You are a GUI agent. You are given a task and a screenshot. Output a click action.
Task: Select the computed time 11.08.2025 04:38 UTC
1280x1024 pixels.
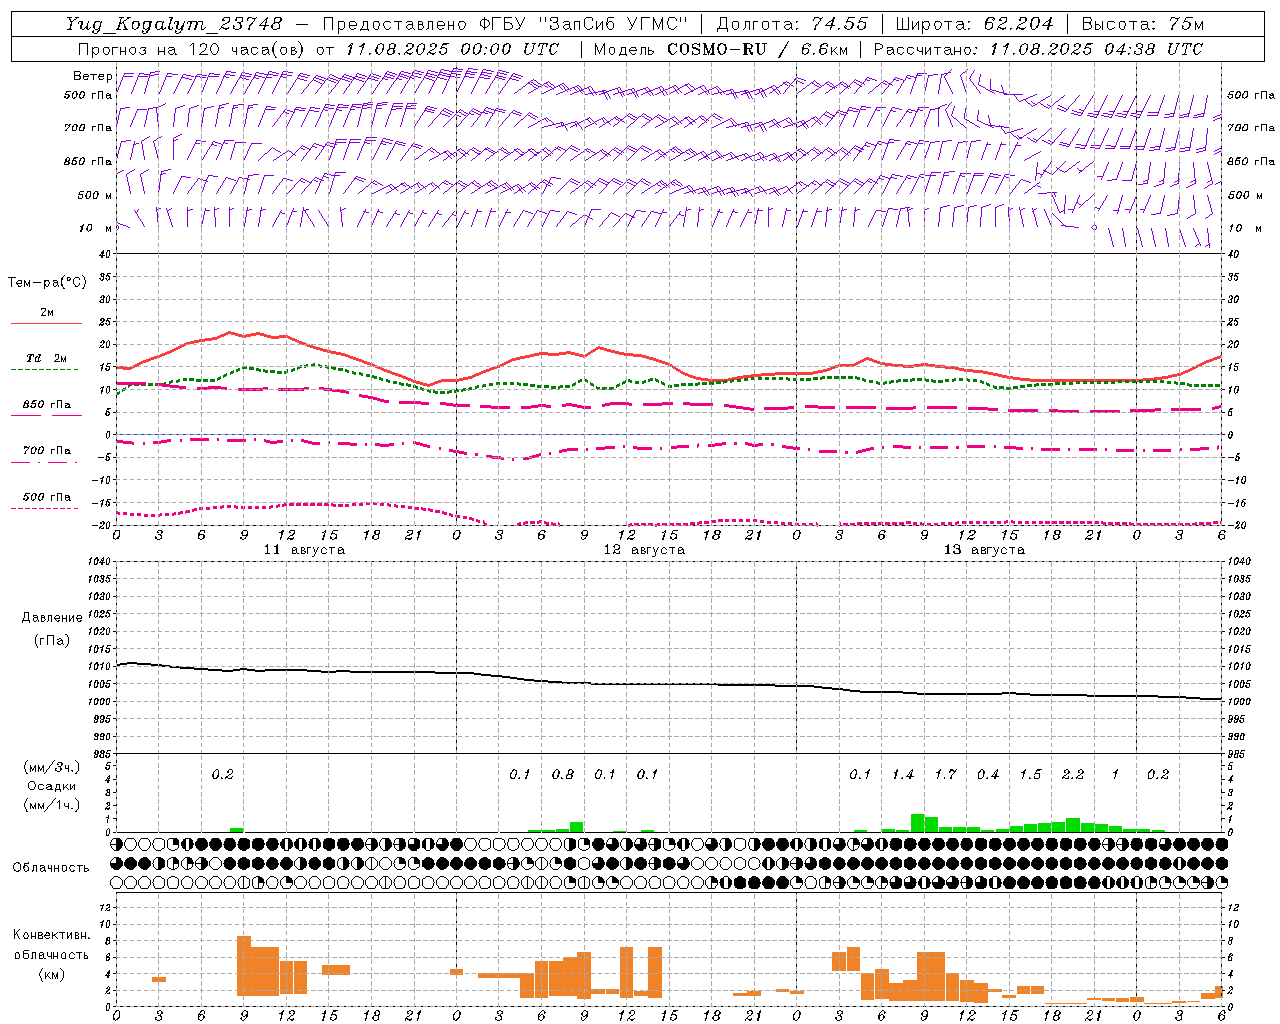(x=1096, y=49)
